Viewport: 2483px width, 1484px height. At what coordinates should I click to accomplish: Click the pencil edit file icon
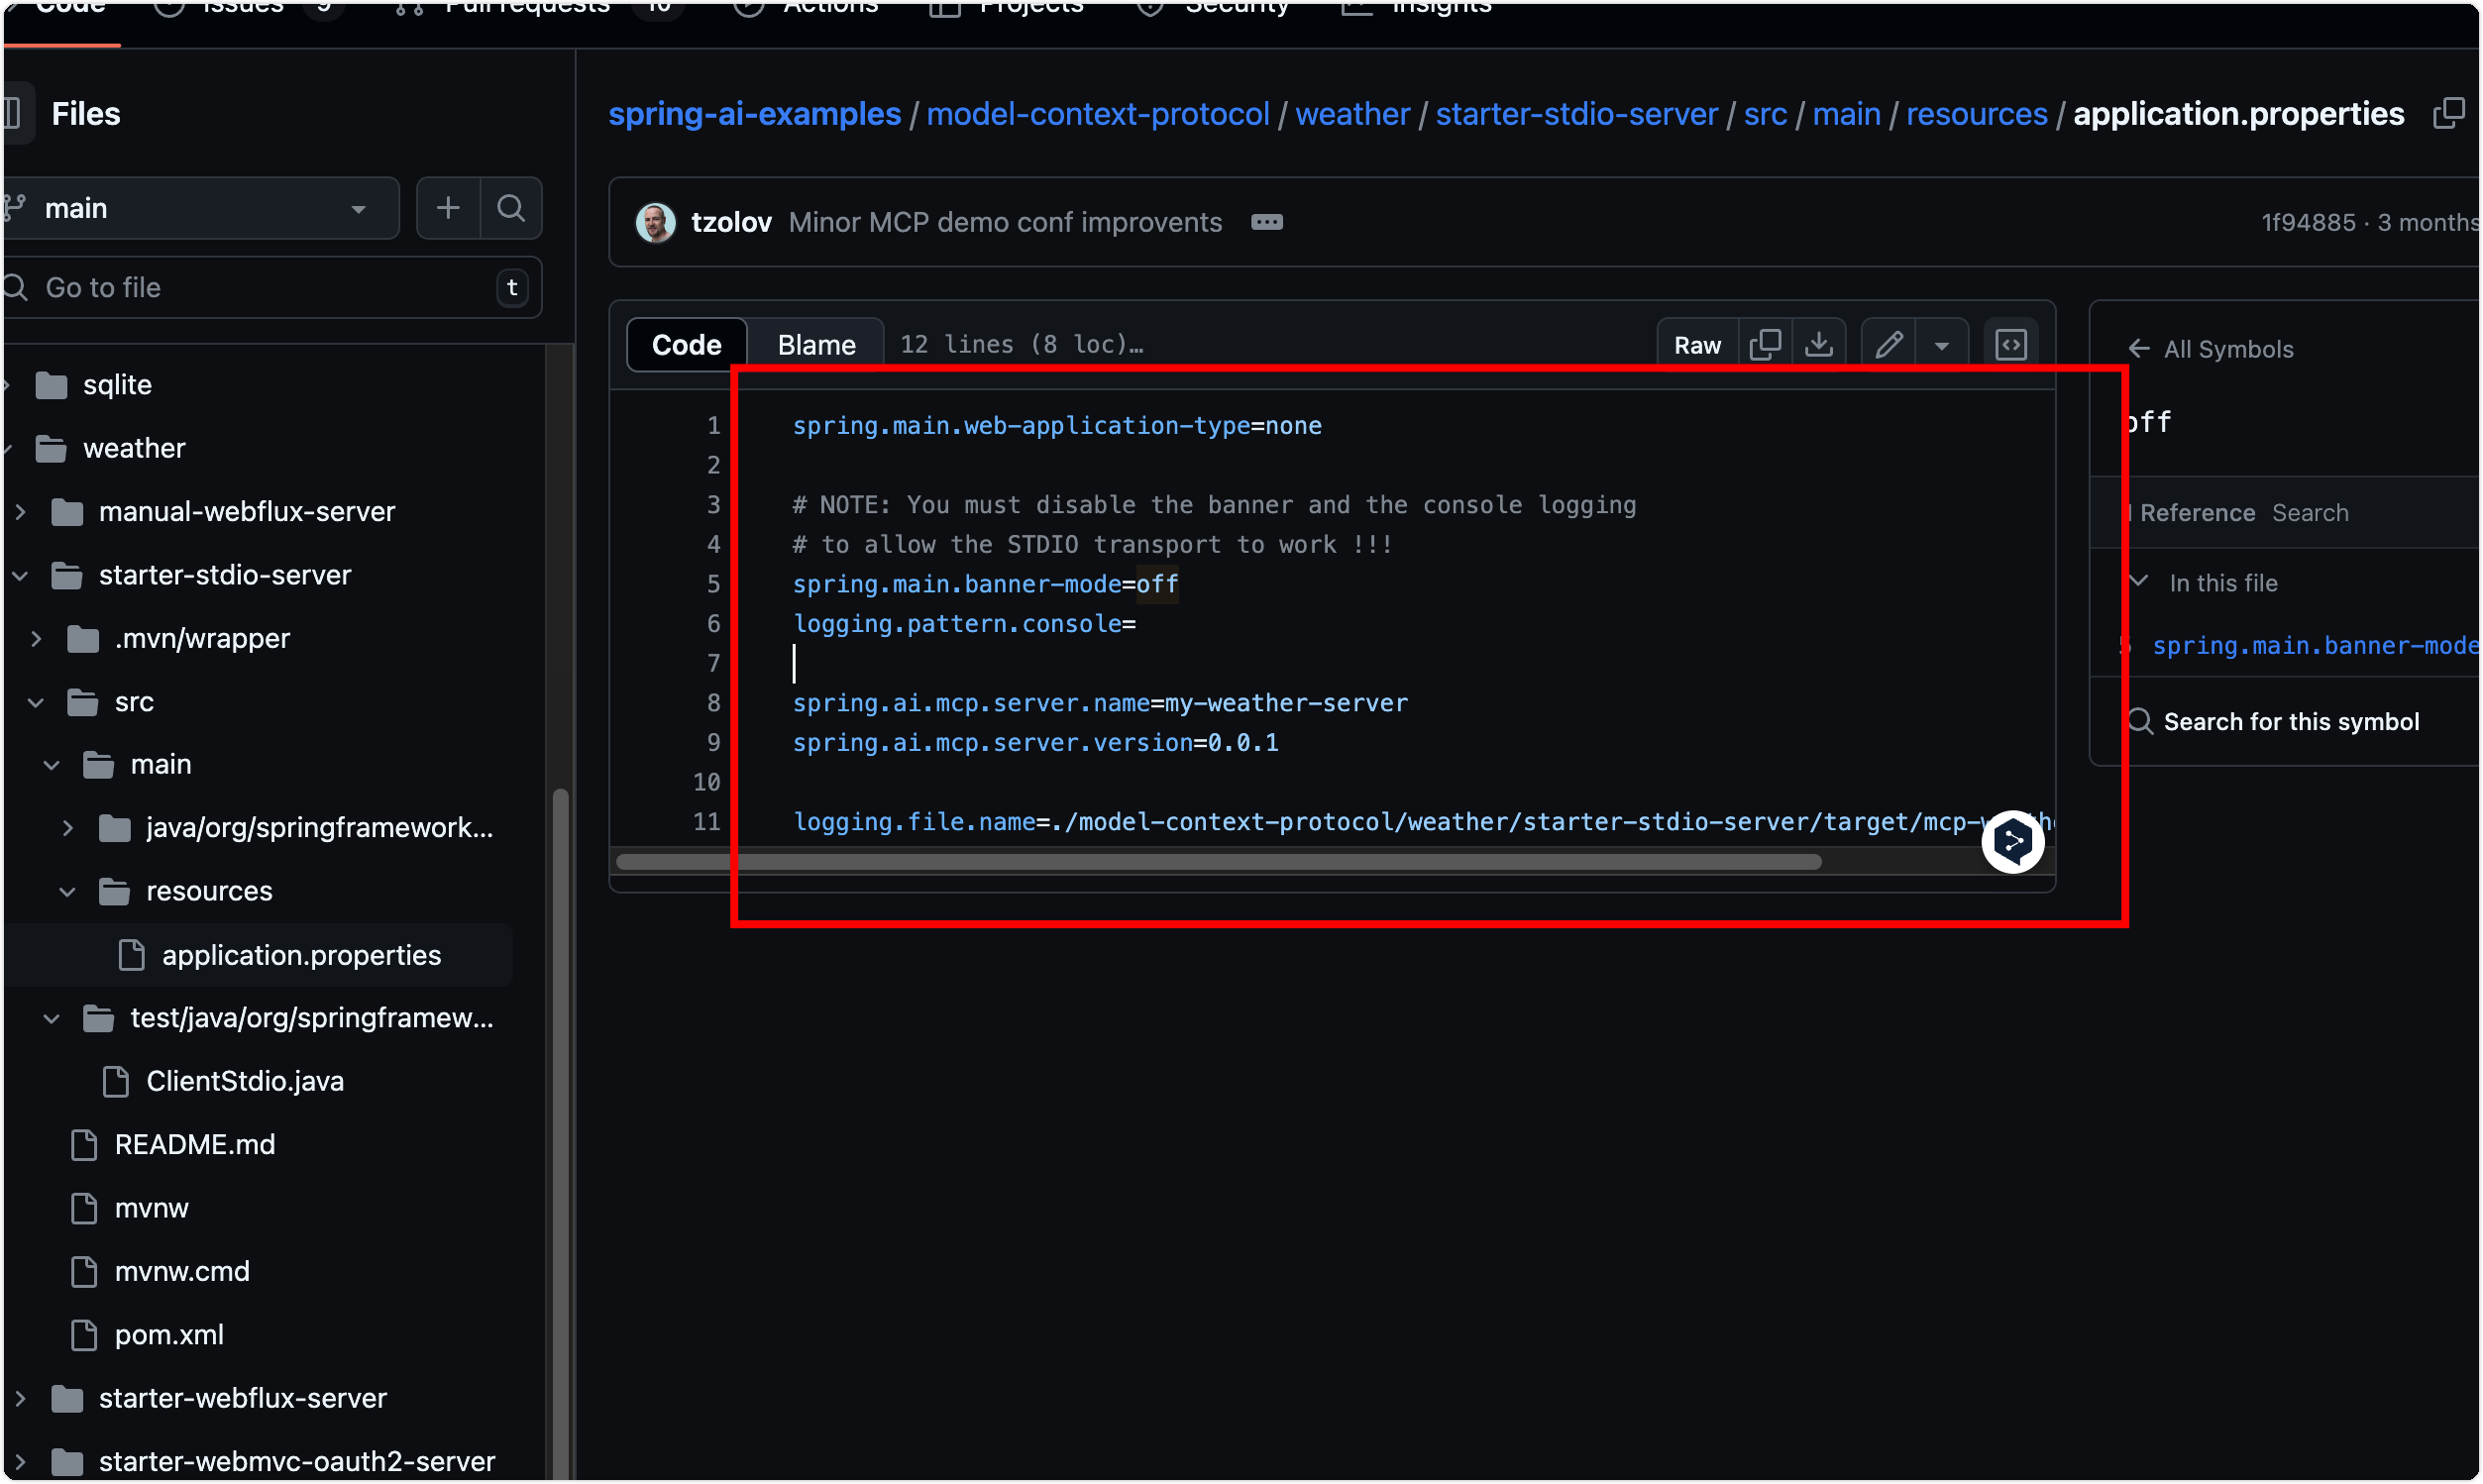point(1888,345)
